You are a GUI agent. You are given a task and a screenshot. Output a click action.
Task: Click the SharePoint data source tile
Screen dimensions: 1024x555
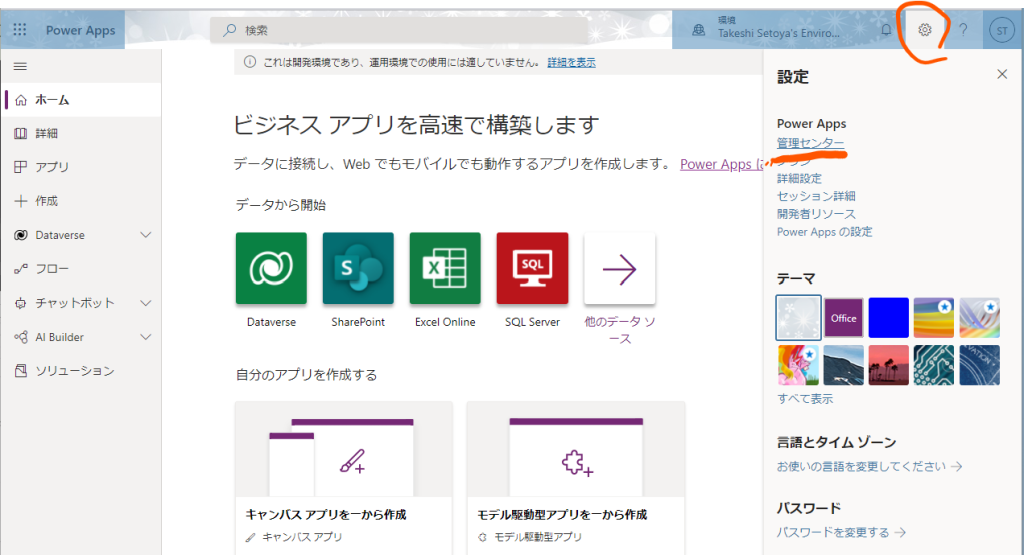coord(358,268)
